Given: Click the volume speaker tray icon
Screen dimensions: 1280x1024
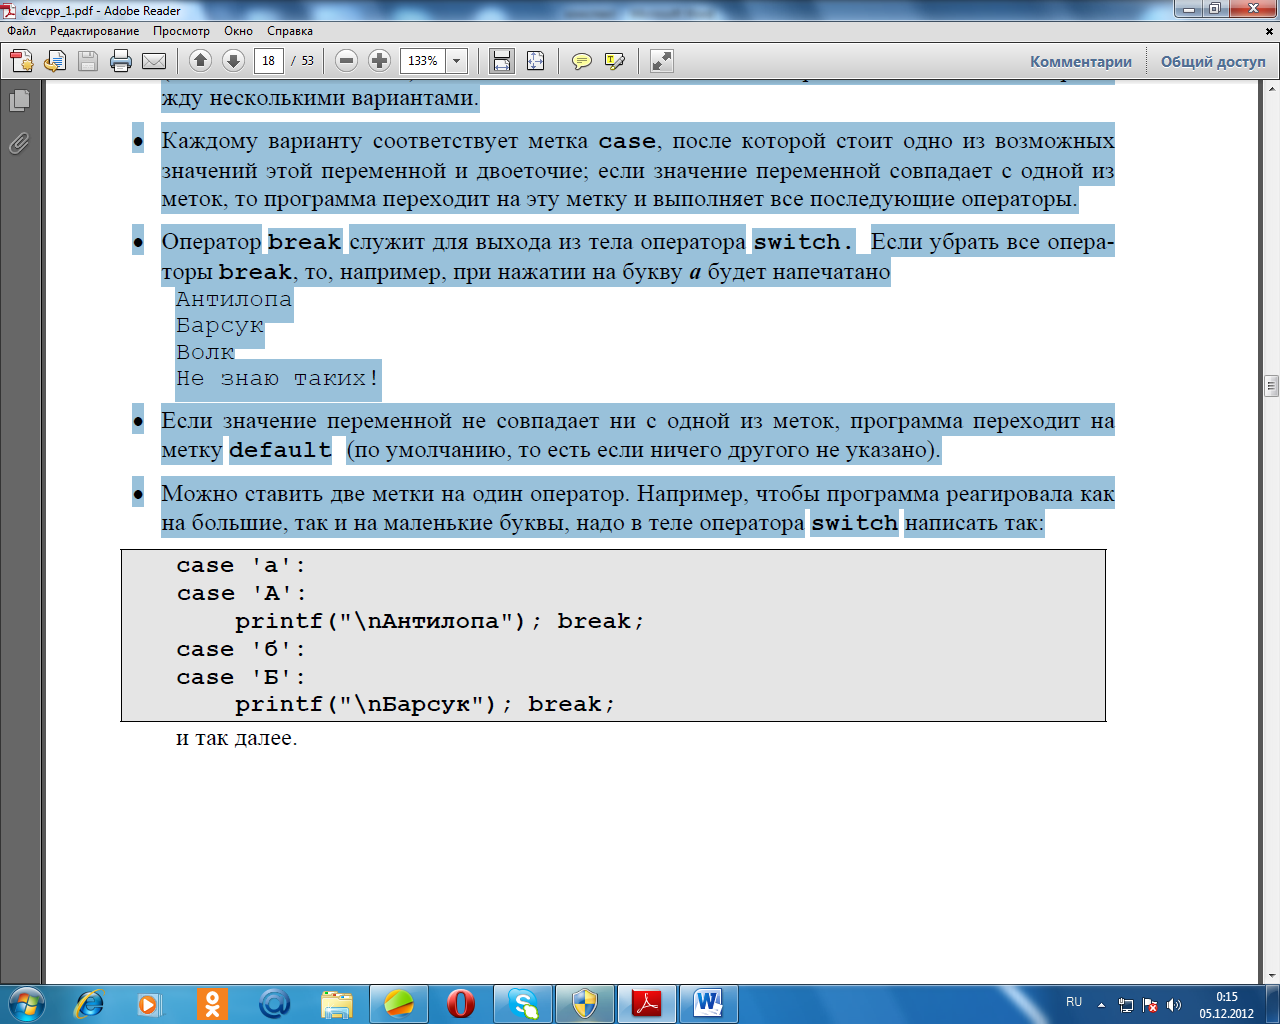Looking at the screenshot, I should (1174, 1005).
